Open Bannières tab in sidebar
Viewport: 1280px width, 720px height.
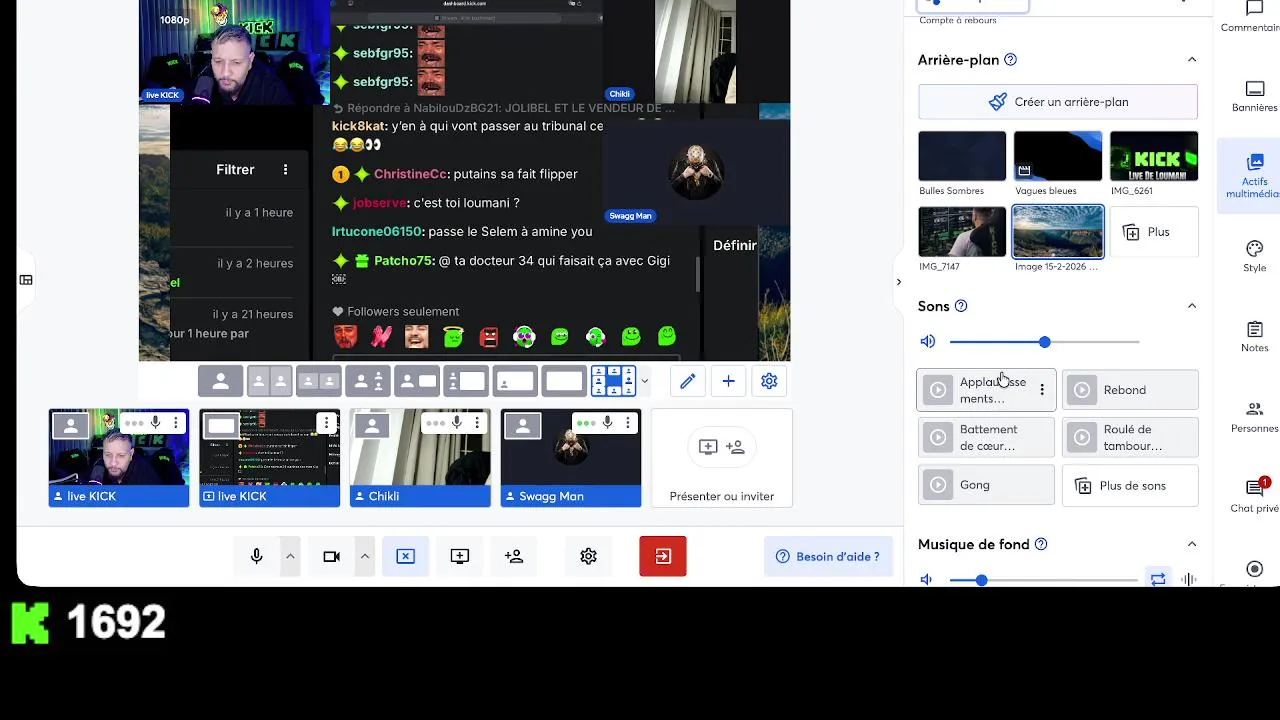point(1254,97)
